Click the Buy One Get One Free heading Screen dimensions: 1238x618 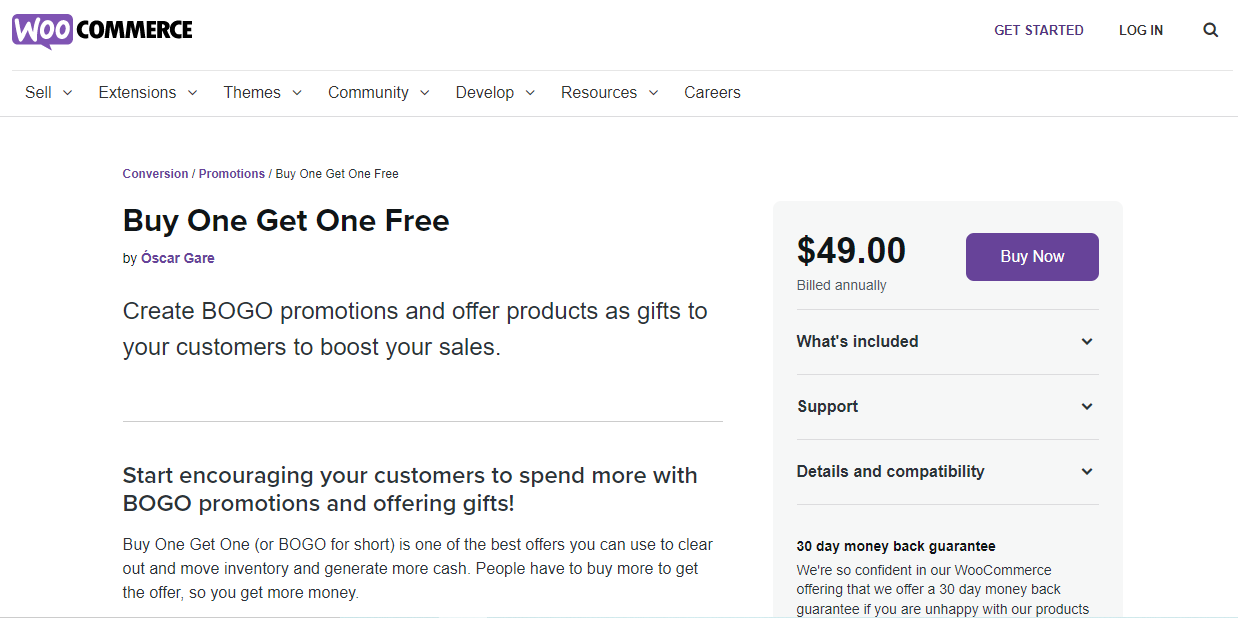(x=286, y=220)
